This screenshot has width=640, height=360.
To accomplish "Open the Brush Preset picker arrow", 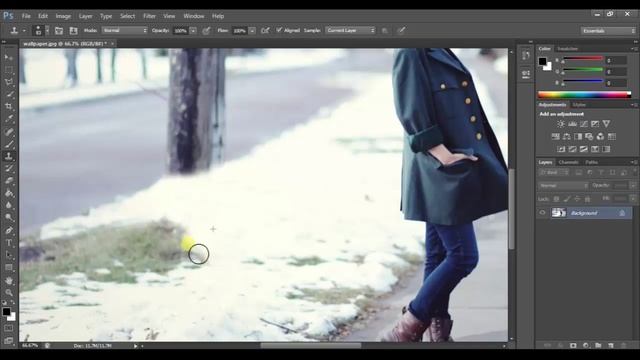I will (47, 31).
